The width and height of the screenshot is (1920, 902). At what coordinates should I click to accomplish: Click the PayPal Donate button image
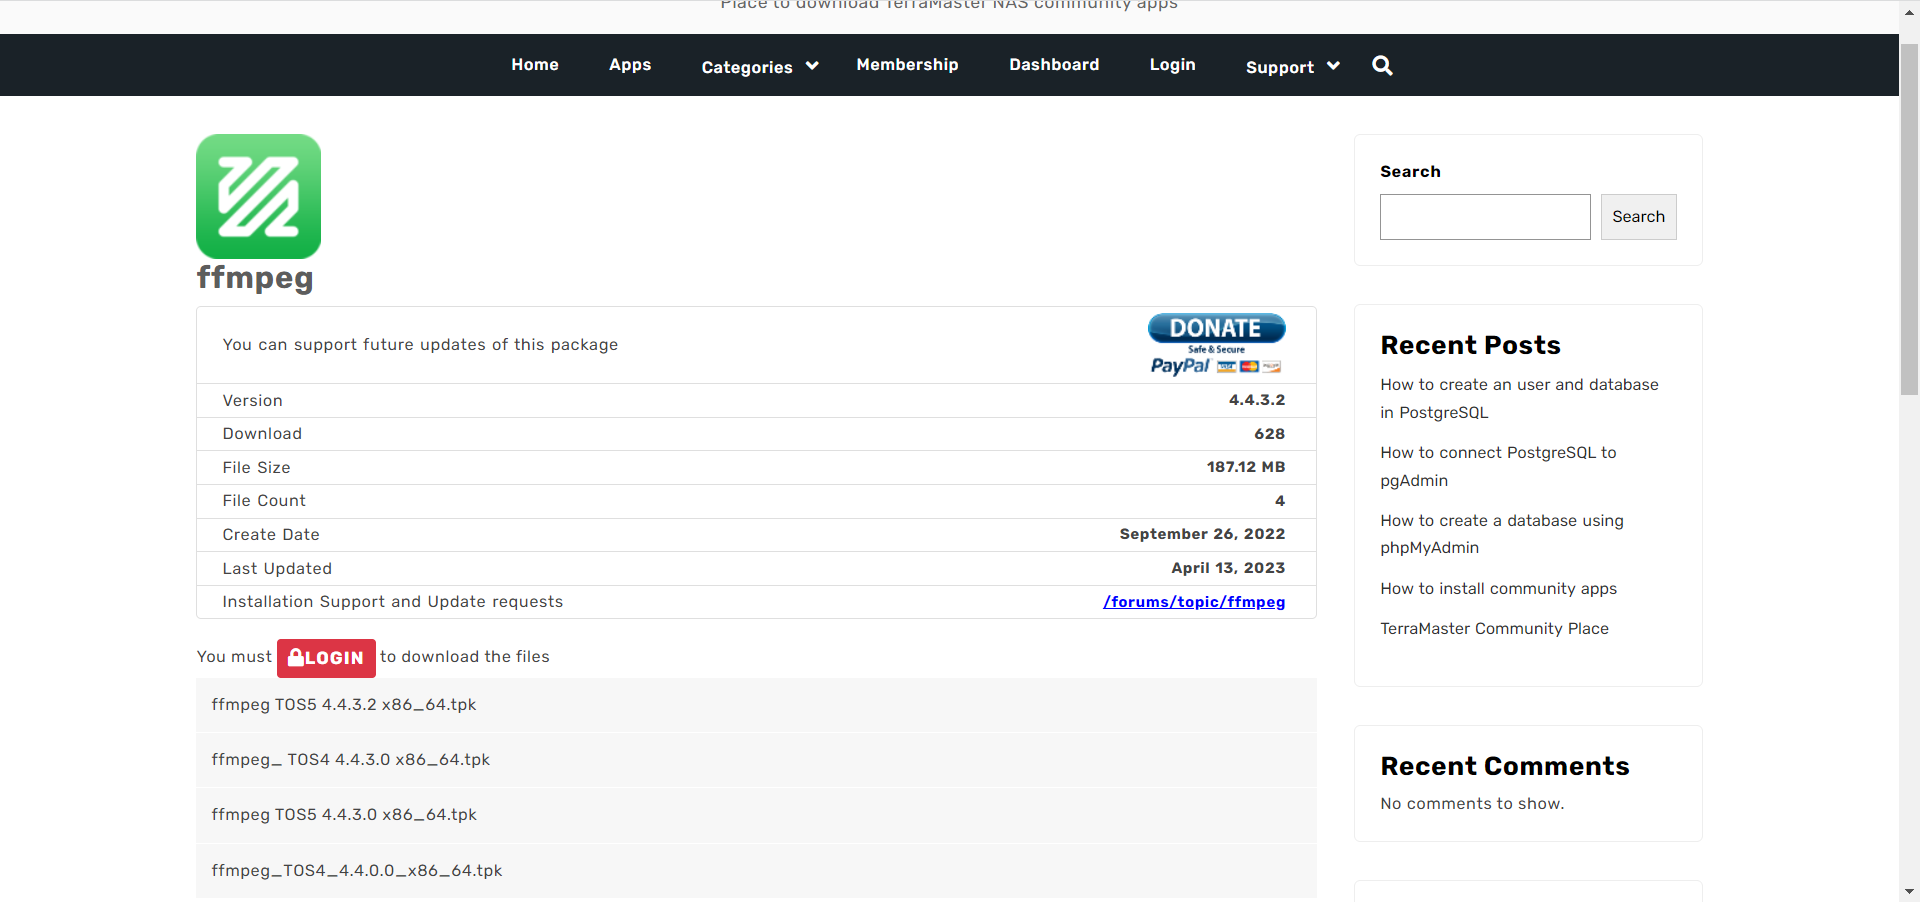[1216, 344]
